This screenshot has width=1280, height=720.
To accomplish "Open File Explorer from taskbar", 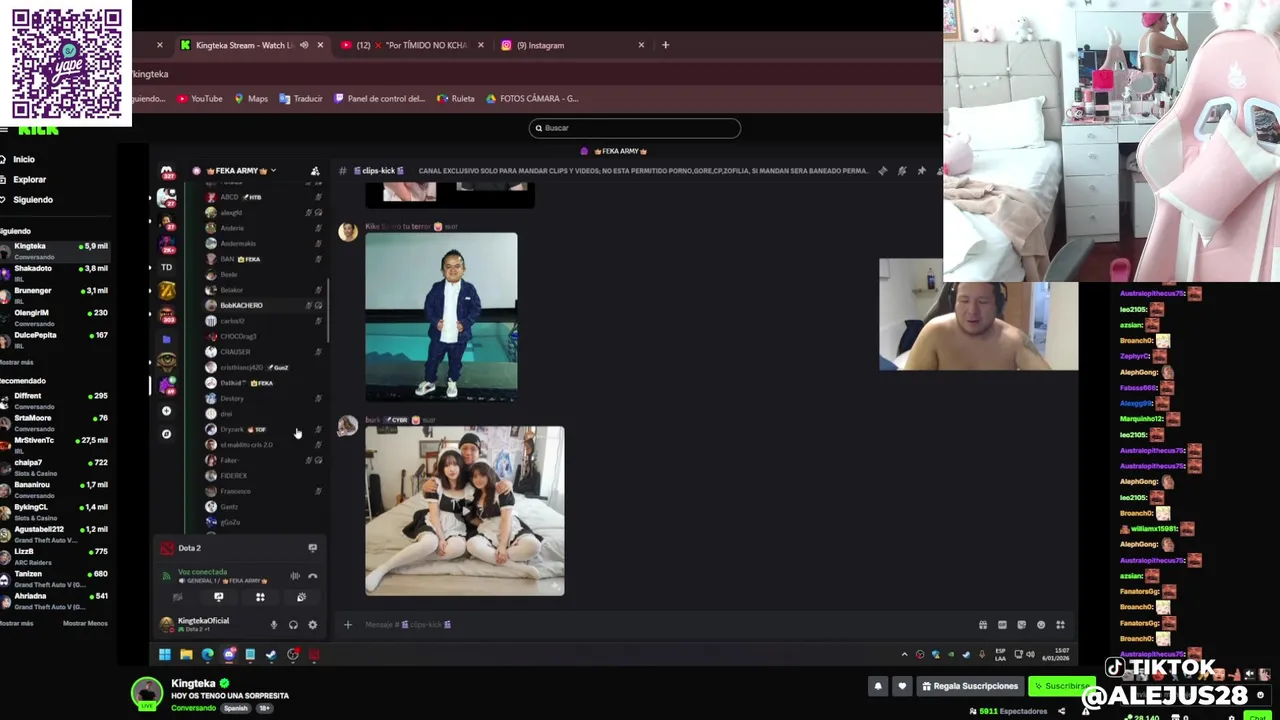I will [186, 655].
